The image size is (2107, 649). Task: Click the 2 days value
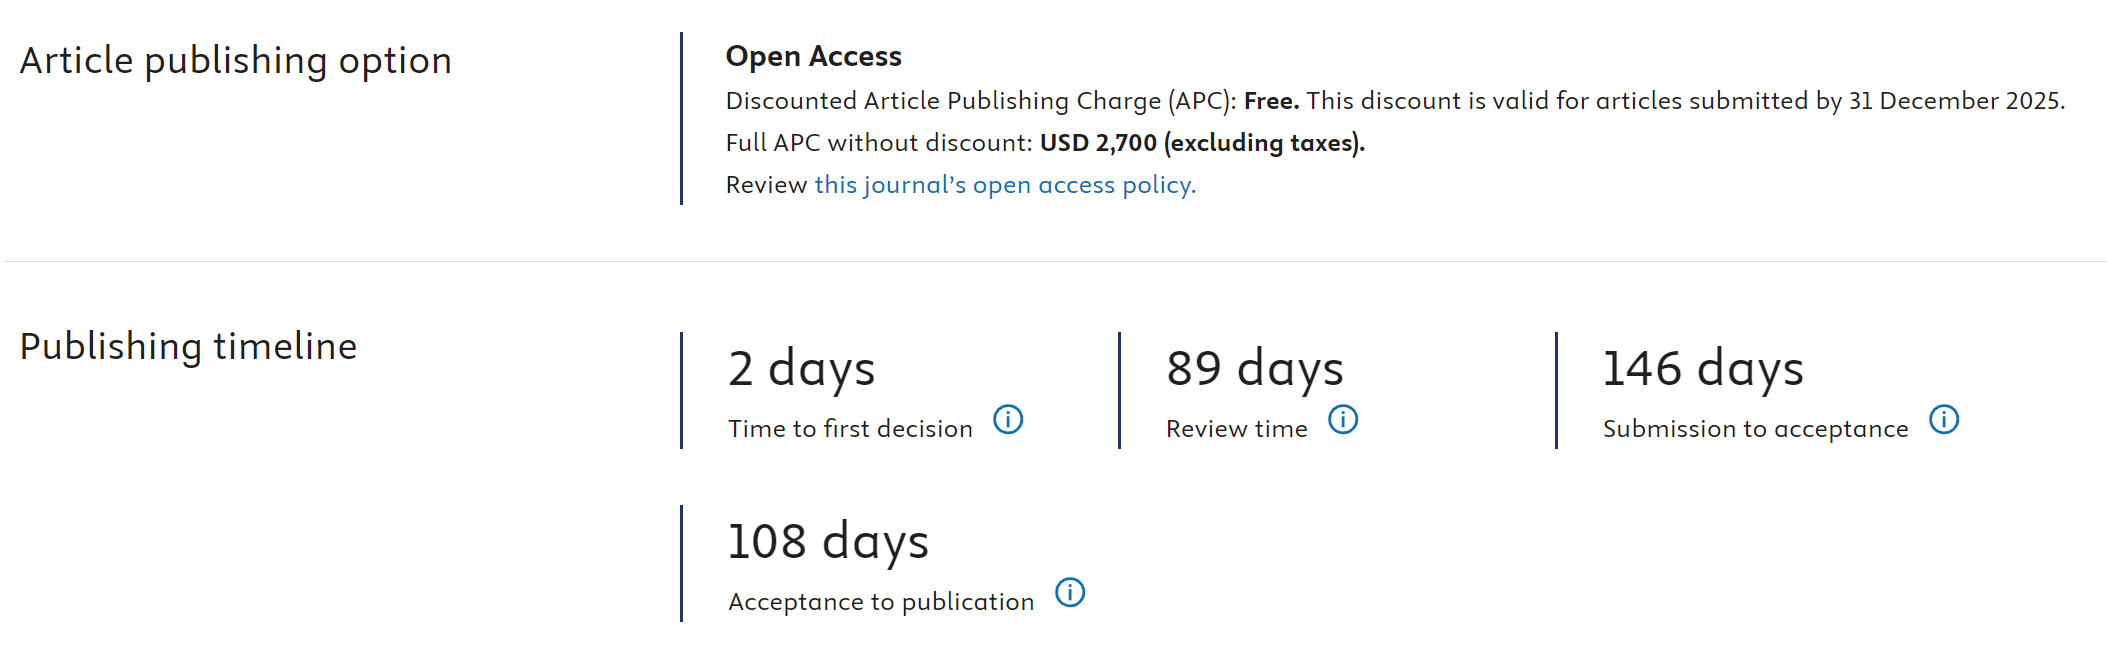point(802,369)
